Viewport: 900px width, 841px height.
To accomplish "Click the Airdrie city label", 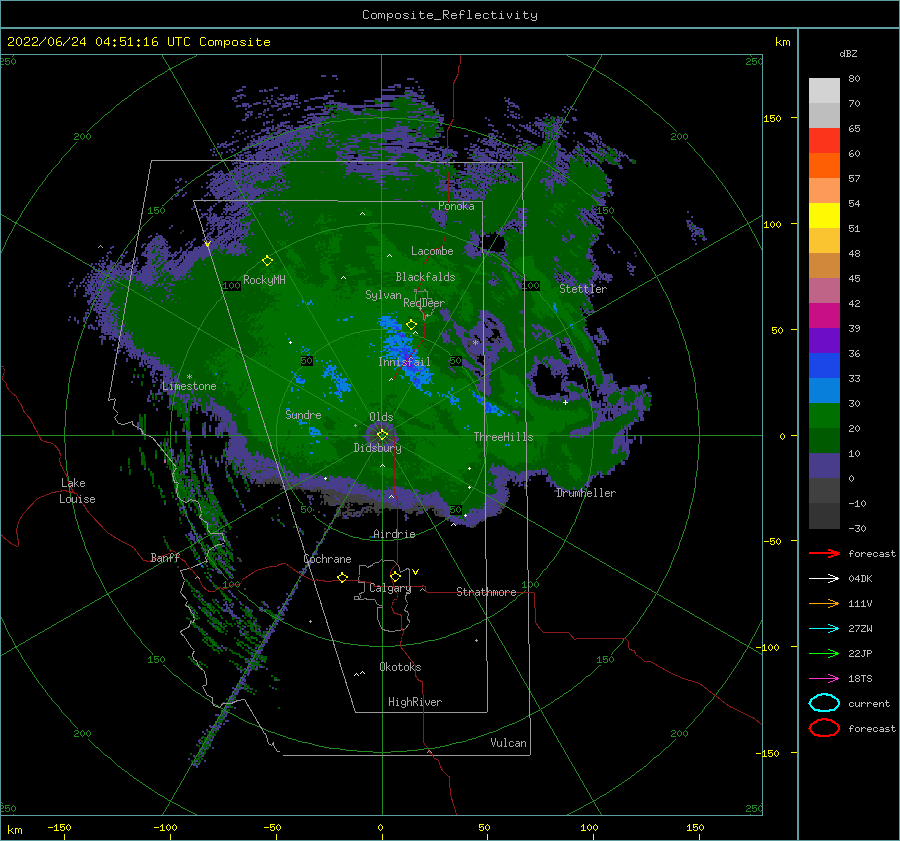I will (x=394, y=534).
